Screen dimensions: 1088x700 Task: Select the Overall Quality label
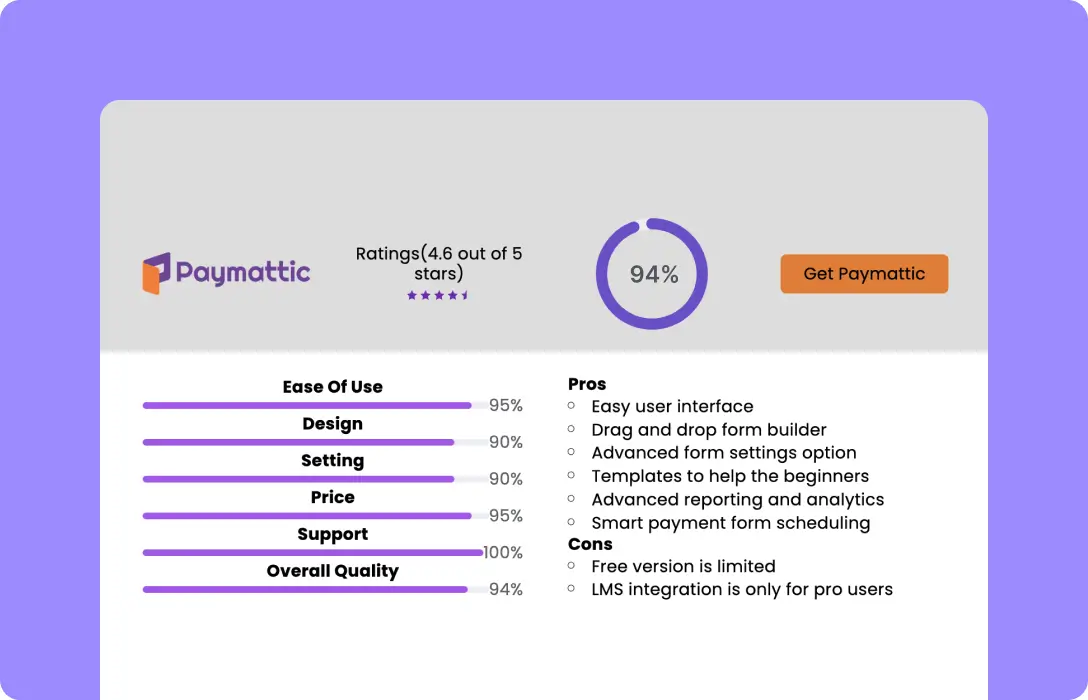332,571
